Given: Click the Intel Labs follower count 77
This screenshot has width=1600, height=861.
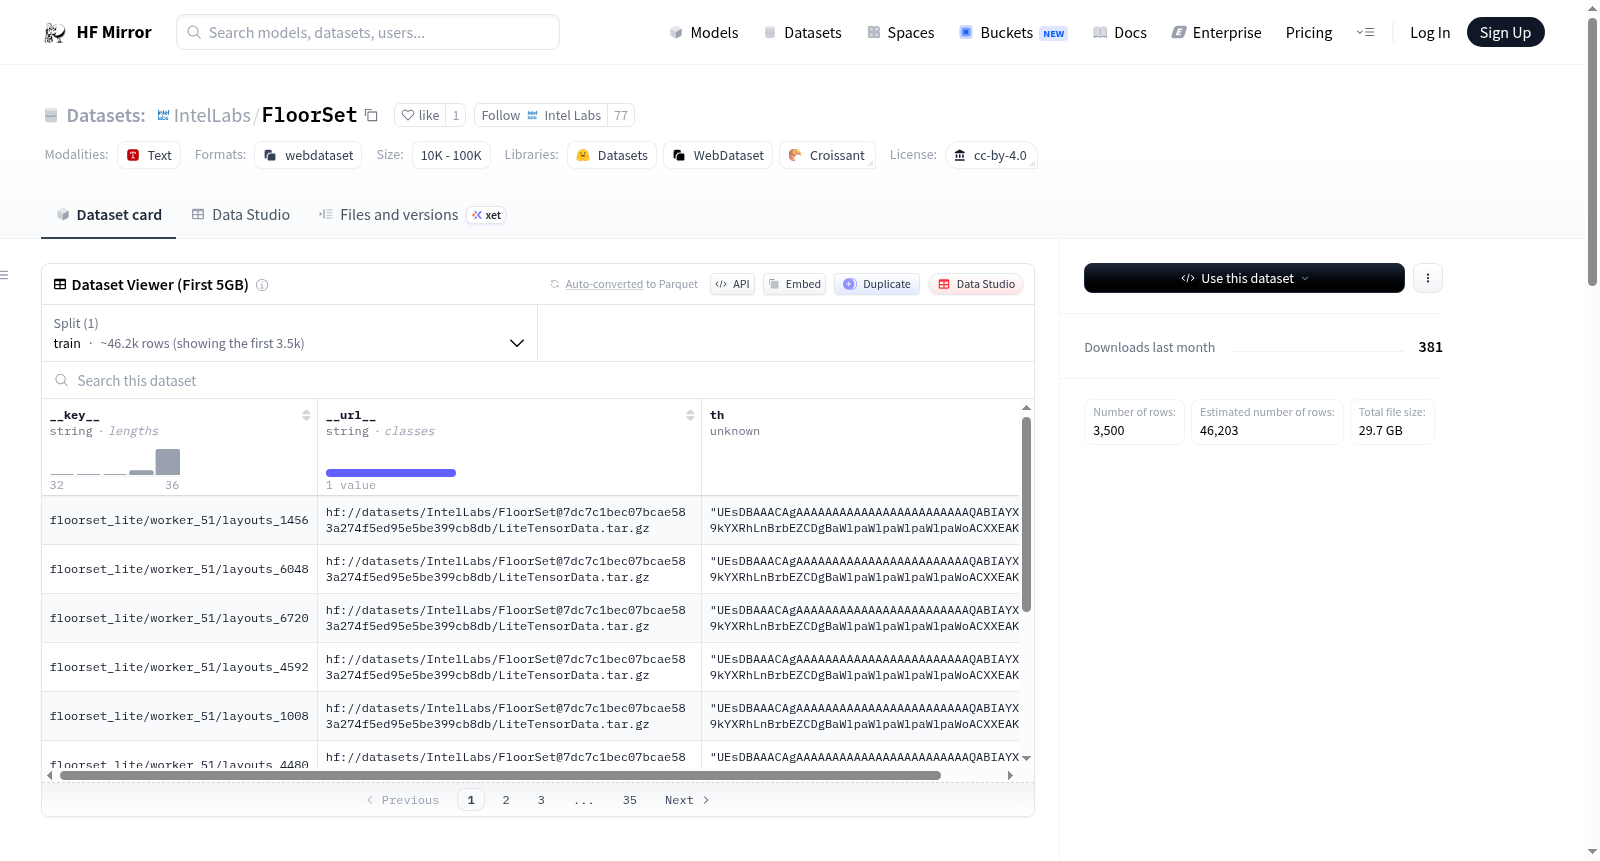Looking at the screenshot, I should click(621, 115).
